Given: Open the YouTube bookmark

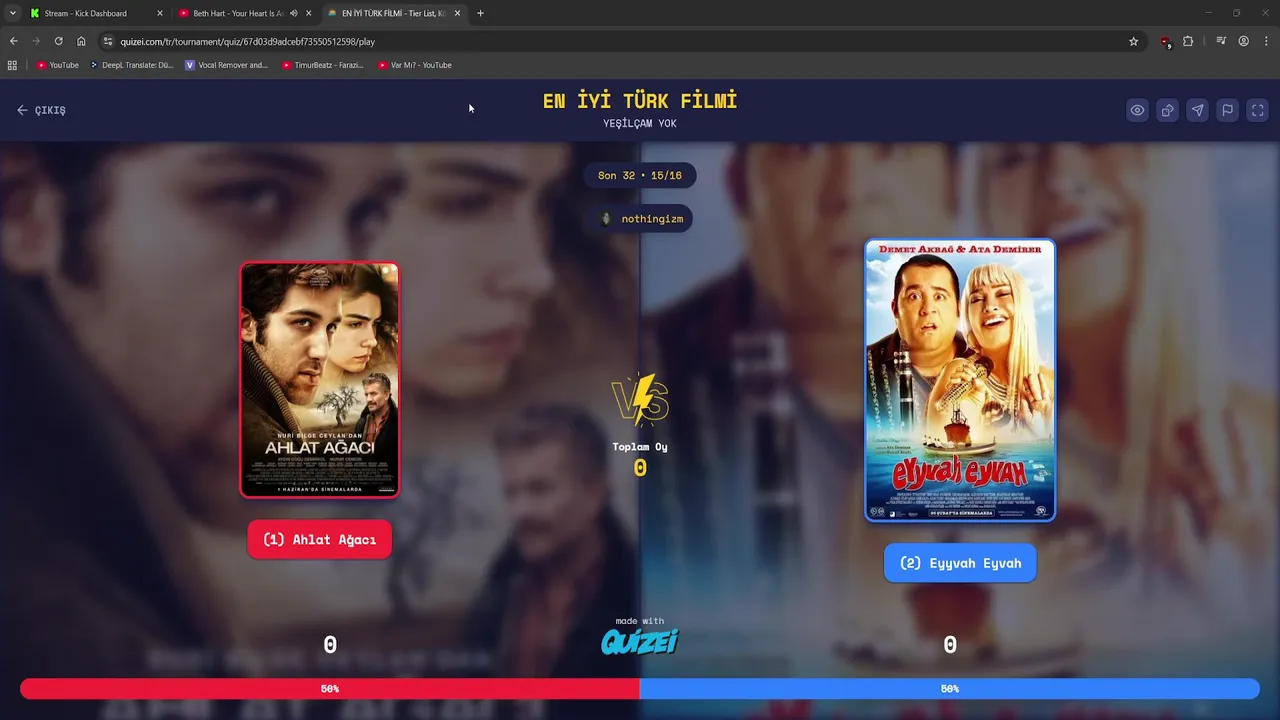Looking at the screenshot, I should pos(57,65).
